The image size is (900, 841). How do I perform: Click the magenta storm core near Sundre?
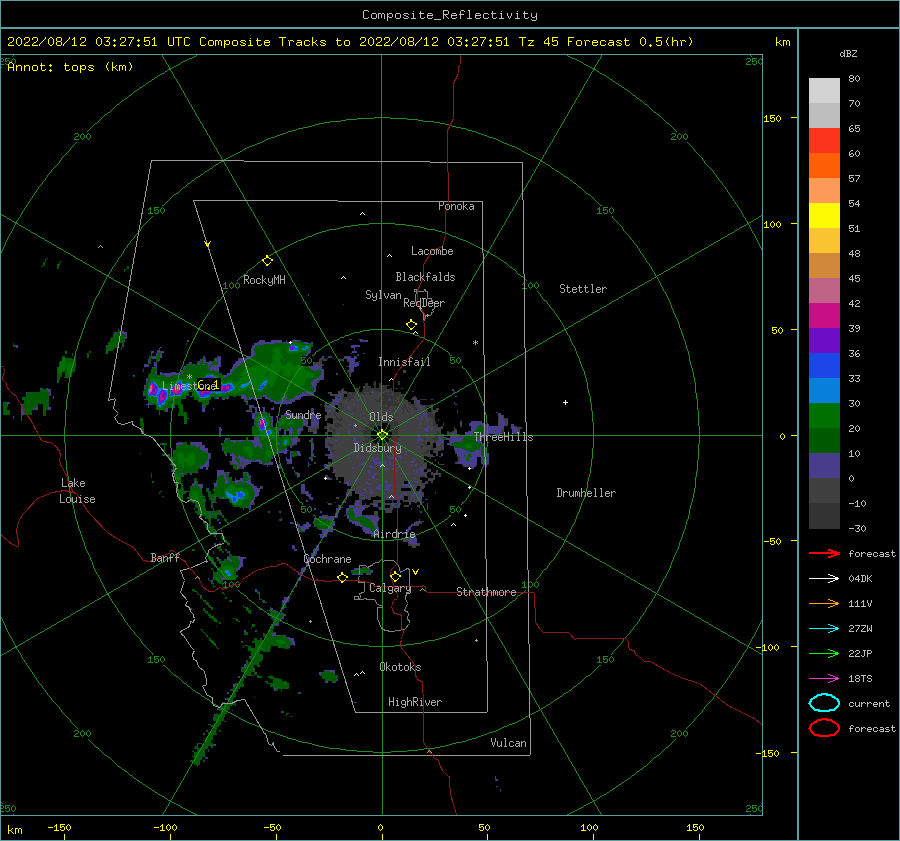tap(262, 424)
